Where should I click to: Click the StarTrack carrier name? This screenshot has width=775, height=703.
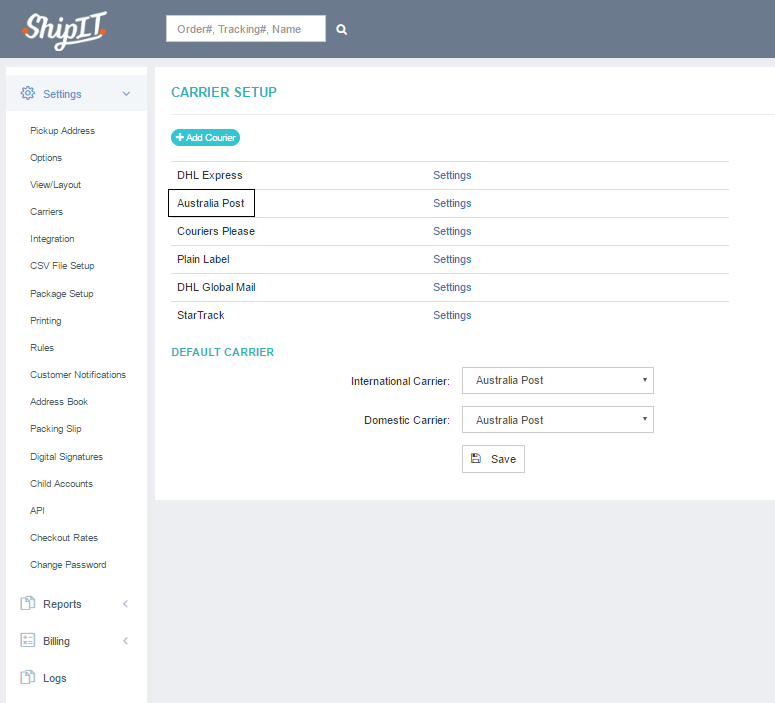[x=201, y=315]
